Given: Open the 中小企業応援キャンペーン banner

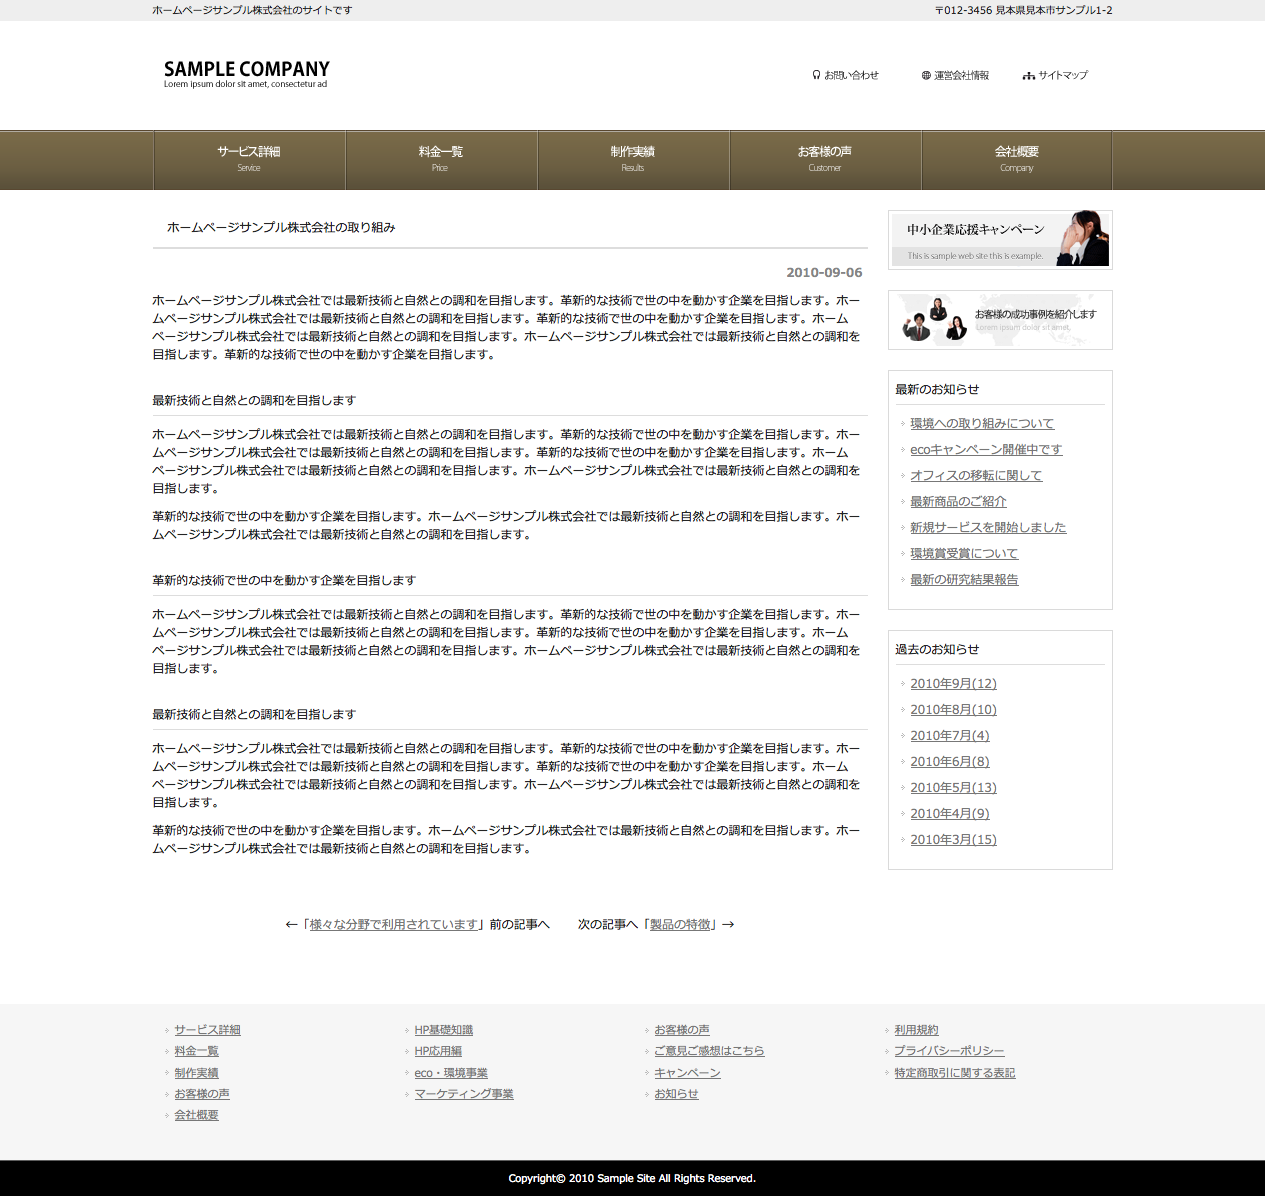Looking at the screenshot, I should [x=1000, y=240].
